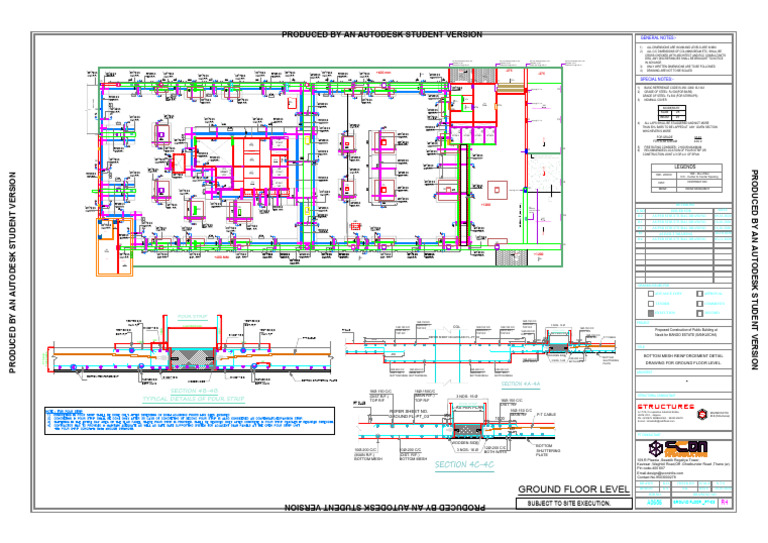Click the purple cube SCON logo icon
Viewport: 768px width, 543px height.
coord(656,448)
